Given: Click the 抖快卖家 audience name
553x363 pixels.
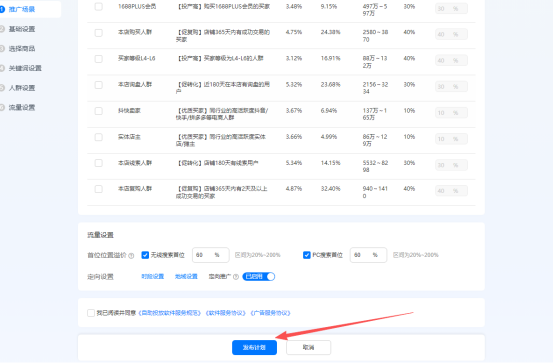Looking at the screenshot, I should tap(129, 110).
